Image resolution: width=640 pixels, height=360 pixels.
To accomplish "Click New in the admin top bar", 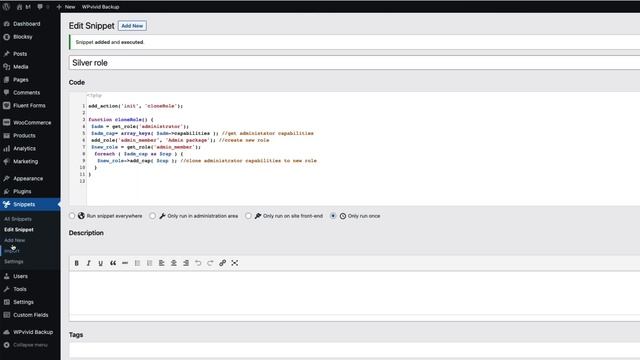I will coord(66,7).
